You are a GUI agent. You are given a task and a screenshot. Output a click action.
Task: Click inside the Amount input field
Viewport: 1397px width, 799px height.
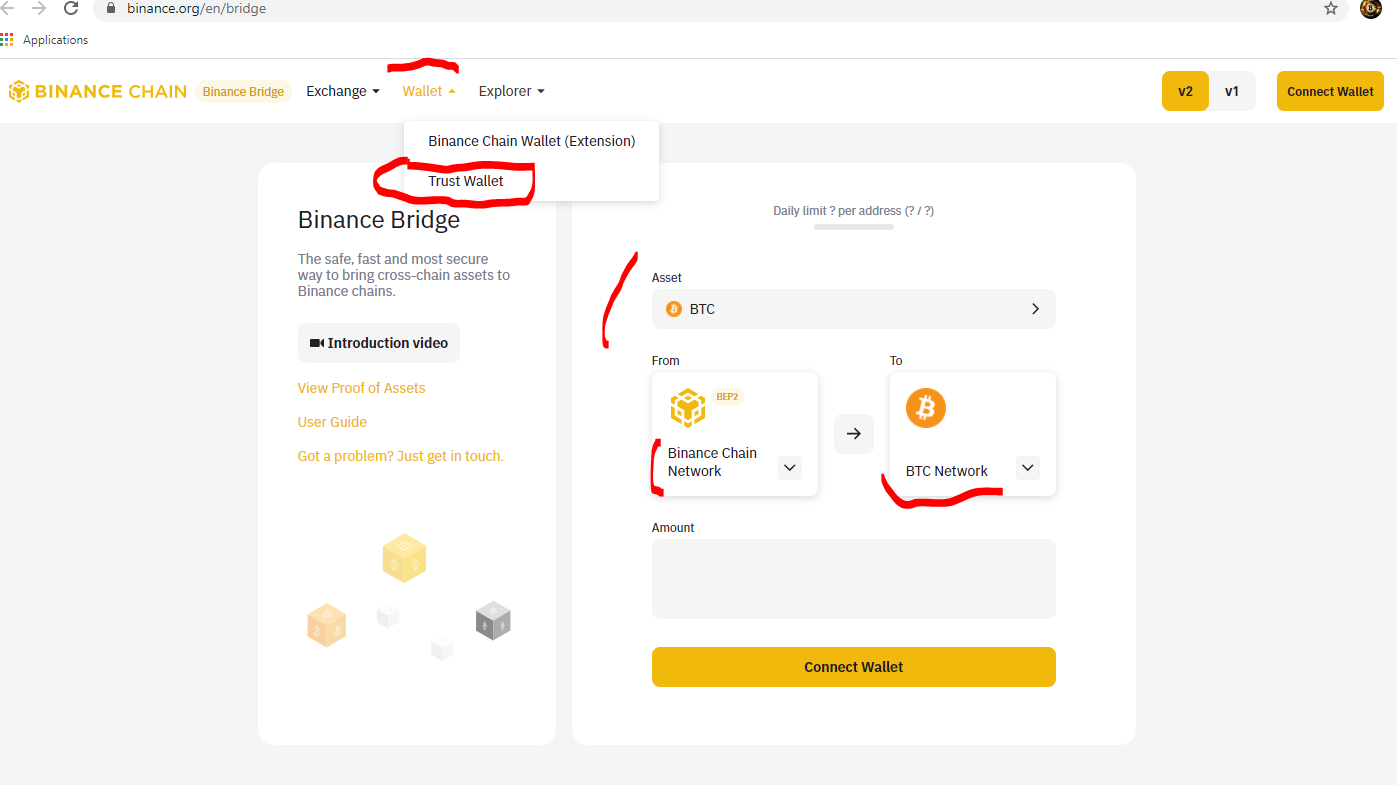click(853, 578)
